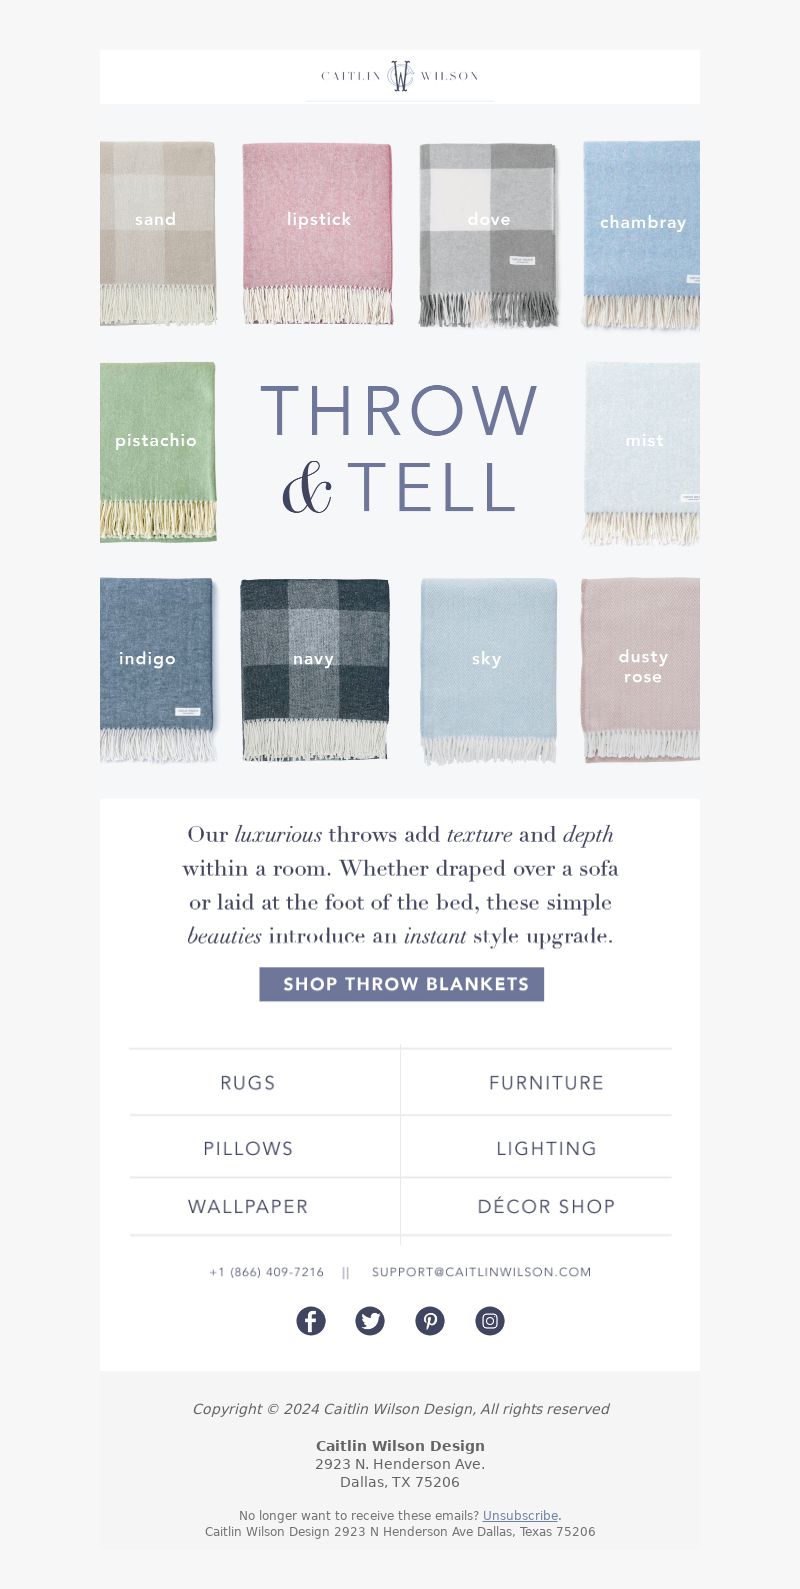Email support@caitlinwilson.com link

tap(481, 1272)
